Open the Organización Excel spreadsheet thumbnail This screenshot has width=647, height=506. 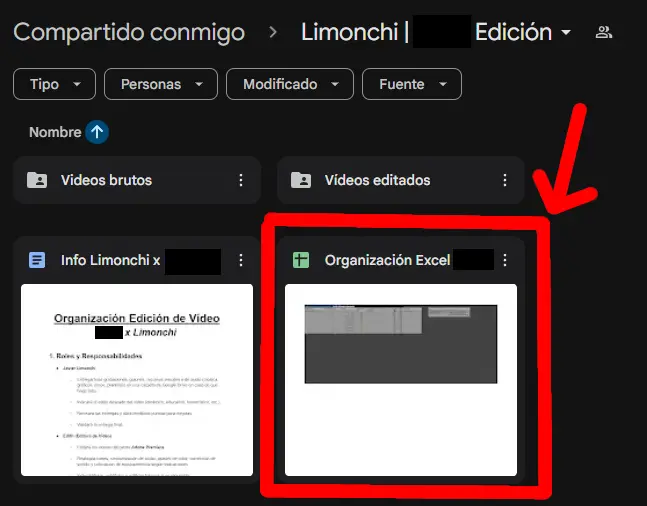pyautogui.click(x=401, y=380)
